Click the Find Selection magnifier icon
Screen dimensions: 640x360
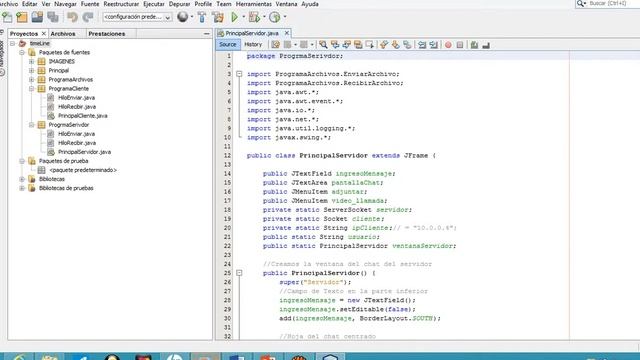[323, 44]
